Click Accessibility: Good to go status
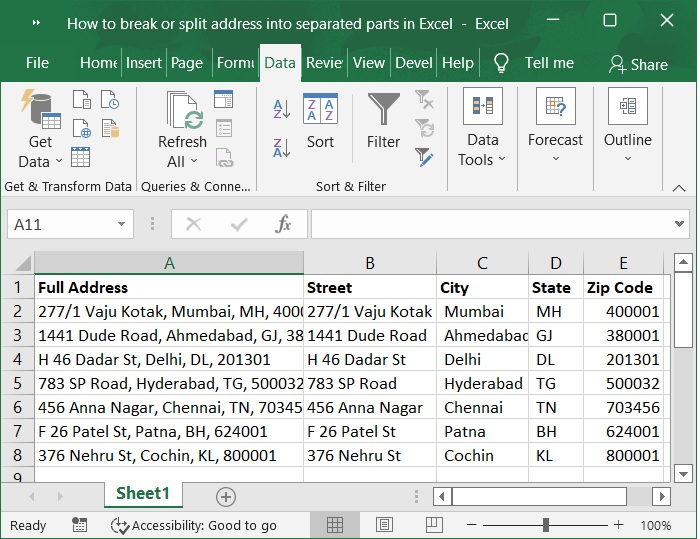The height and width of the screenshot is (539, 700). coord(195,525)
